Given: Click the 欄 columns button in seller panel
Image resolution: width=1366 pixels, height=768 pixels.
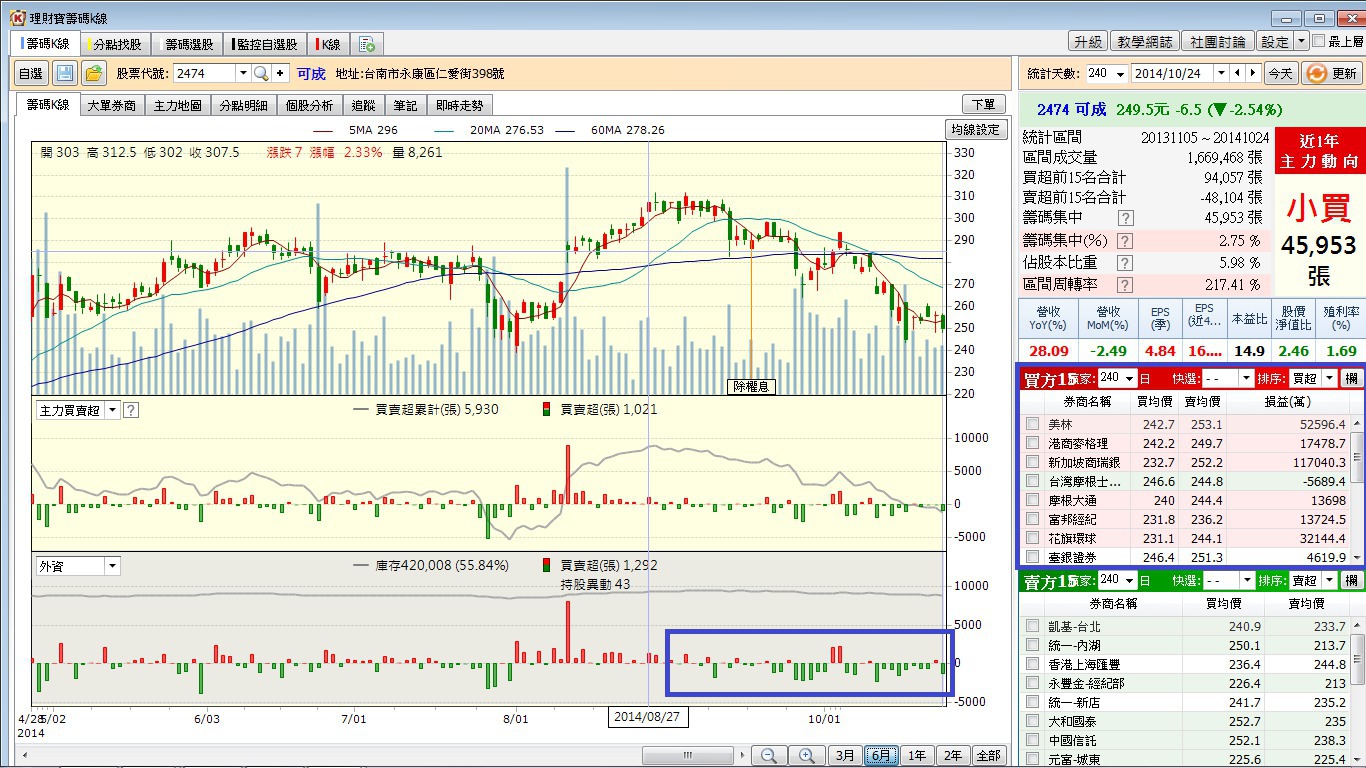Looking at the screenshot, I should (x=1351, y=580).
